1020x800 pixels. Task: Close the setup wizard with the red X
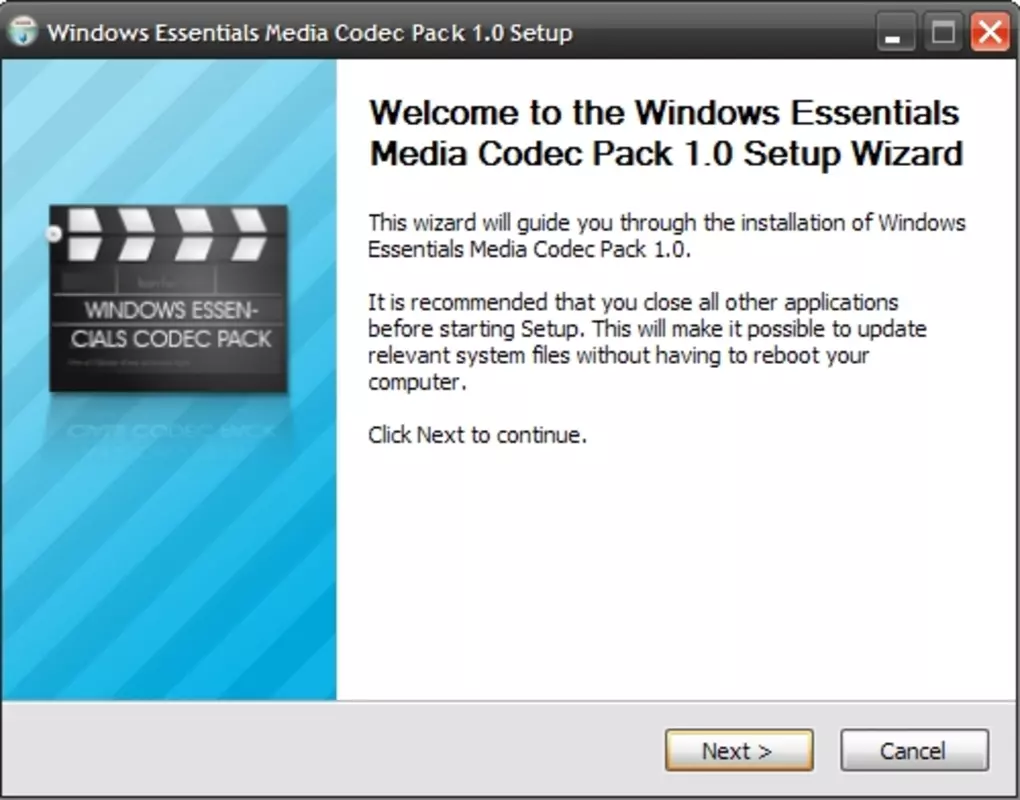989,32
